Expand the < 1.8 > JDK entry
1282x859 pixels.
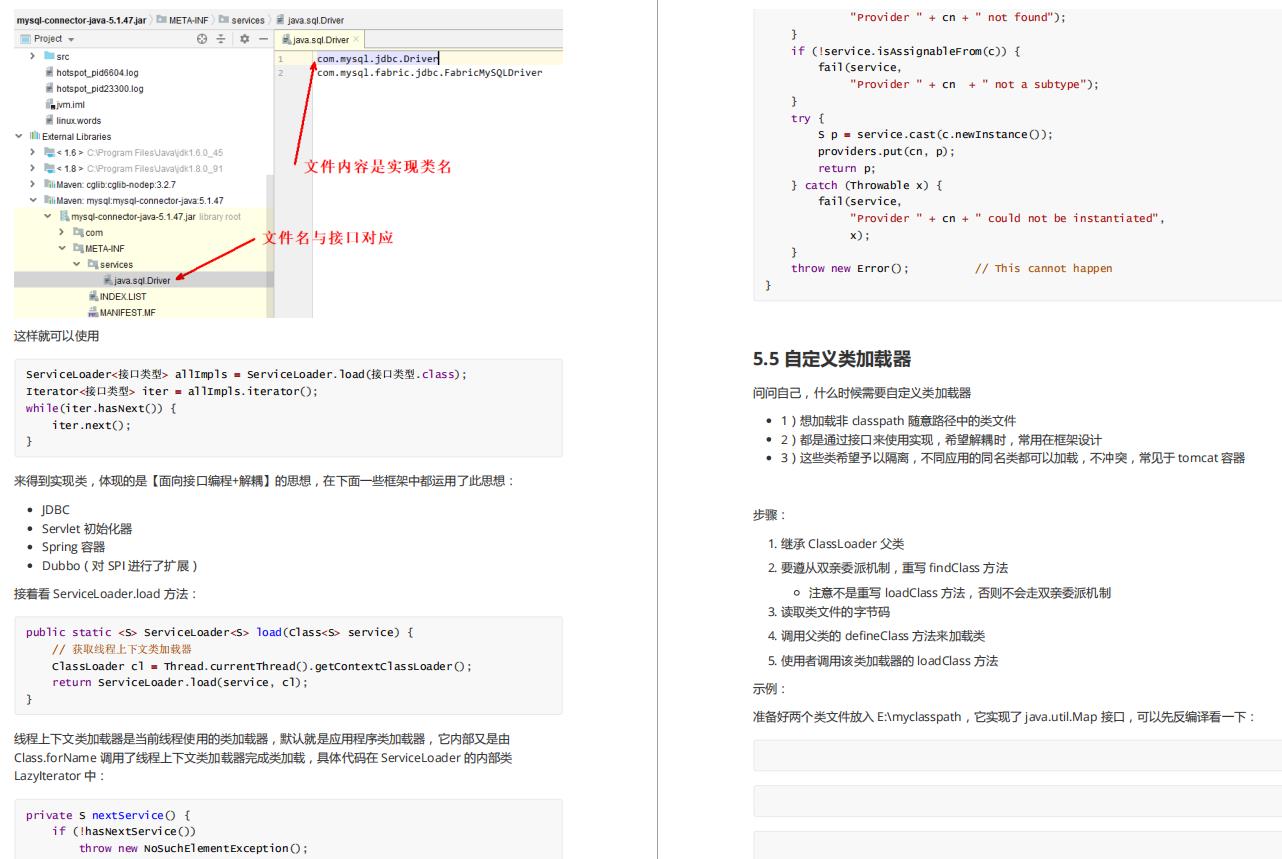click(34, 168)
